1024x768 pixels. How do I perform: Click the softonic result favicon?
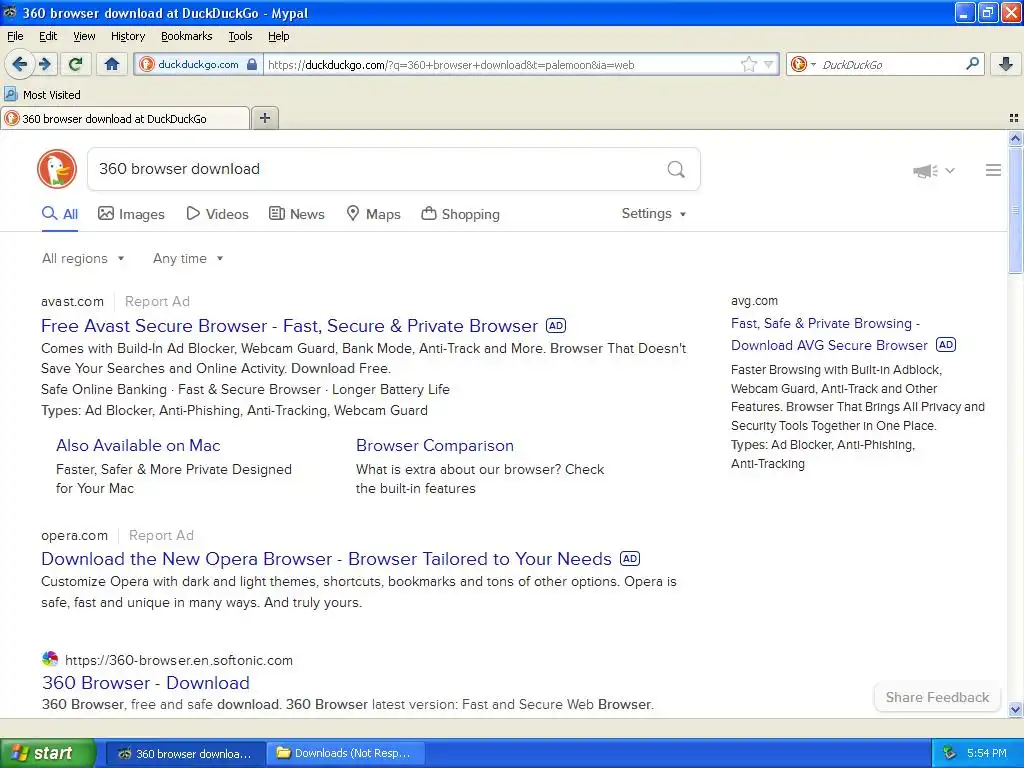(50, 659)
